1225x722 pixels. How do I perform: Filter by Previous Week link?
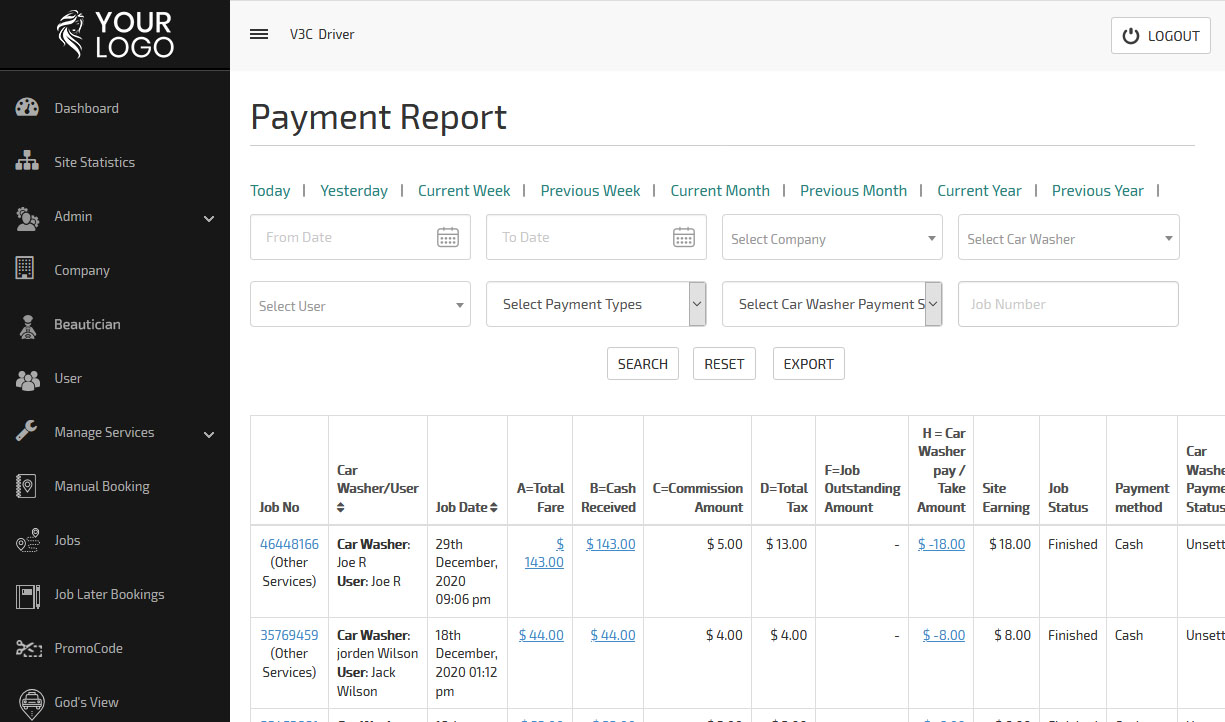tap(590, 191)
